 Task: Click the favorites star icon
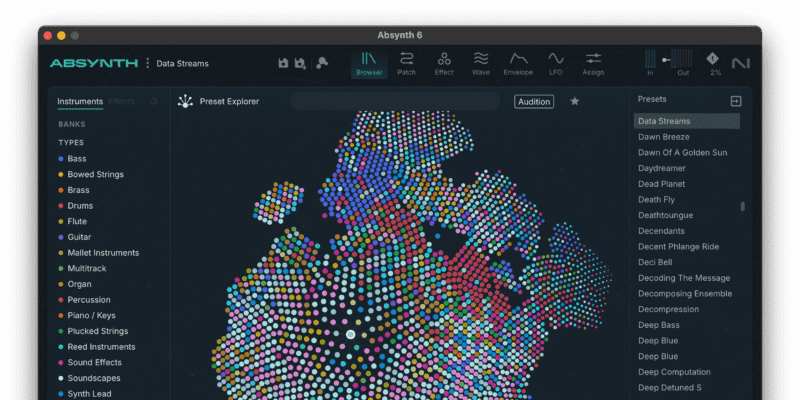point(574,101)
